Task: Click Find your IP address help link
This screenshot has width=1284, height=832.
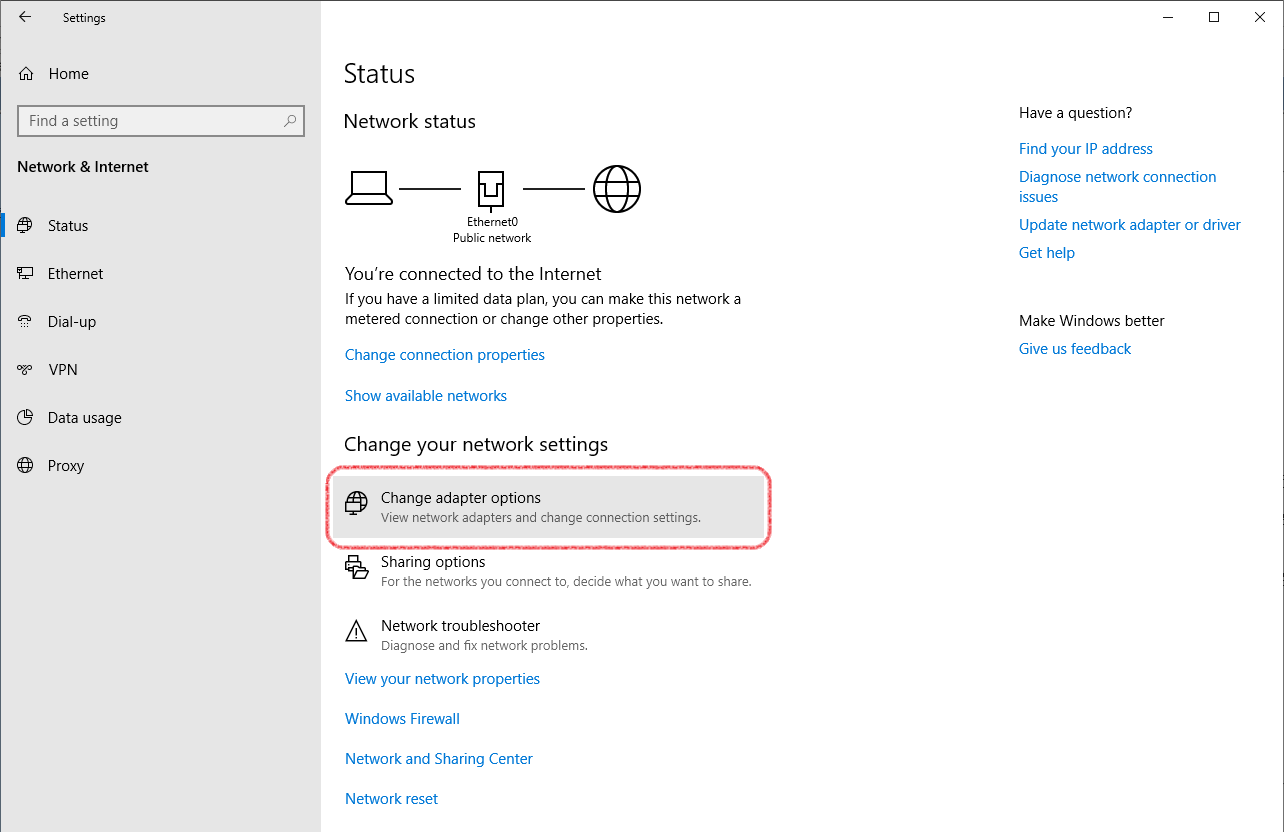Action: (x=1085, y=149)
